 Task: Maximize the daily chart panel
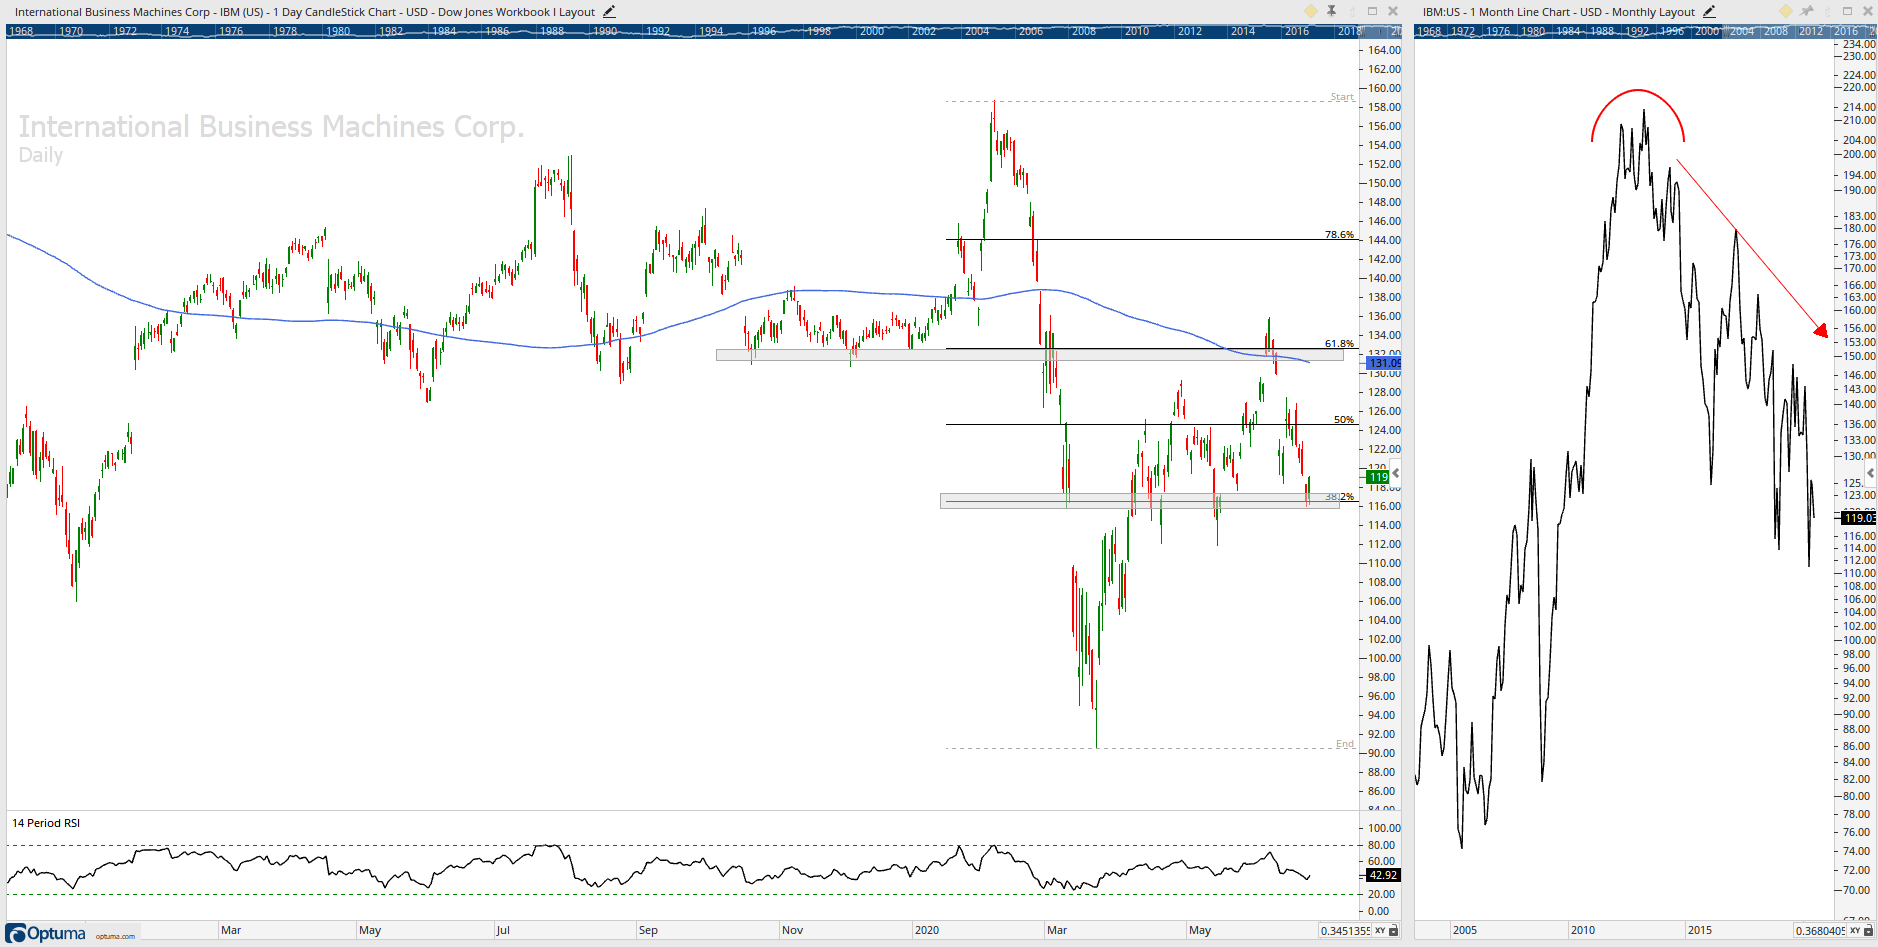coord(1373,11)
